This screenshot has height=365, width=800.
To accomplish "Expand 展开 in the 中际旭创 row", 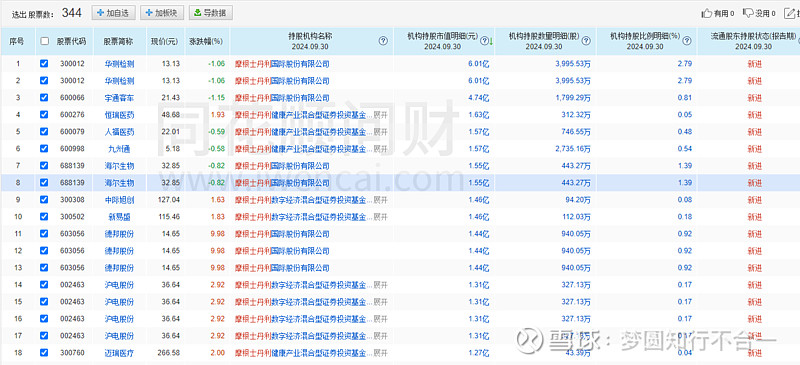I will pyautogui.click(x=381, y=200).
